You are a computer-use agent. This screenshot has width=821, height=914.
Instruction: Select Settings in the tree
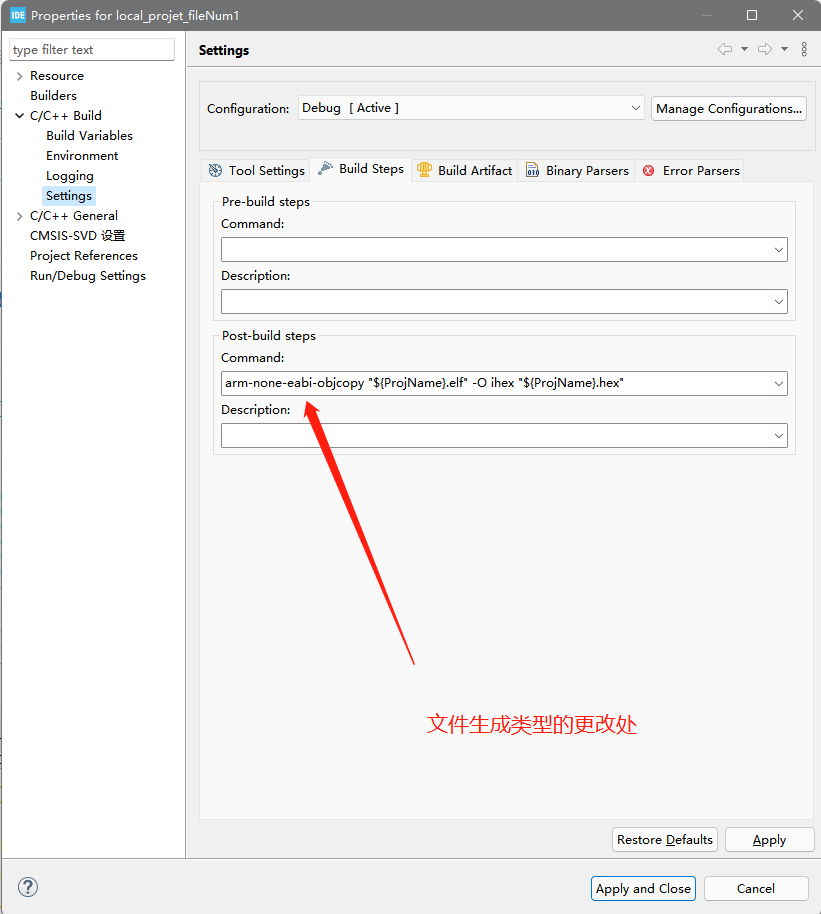click(x=69, y=195)
